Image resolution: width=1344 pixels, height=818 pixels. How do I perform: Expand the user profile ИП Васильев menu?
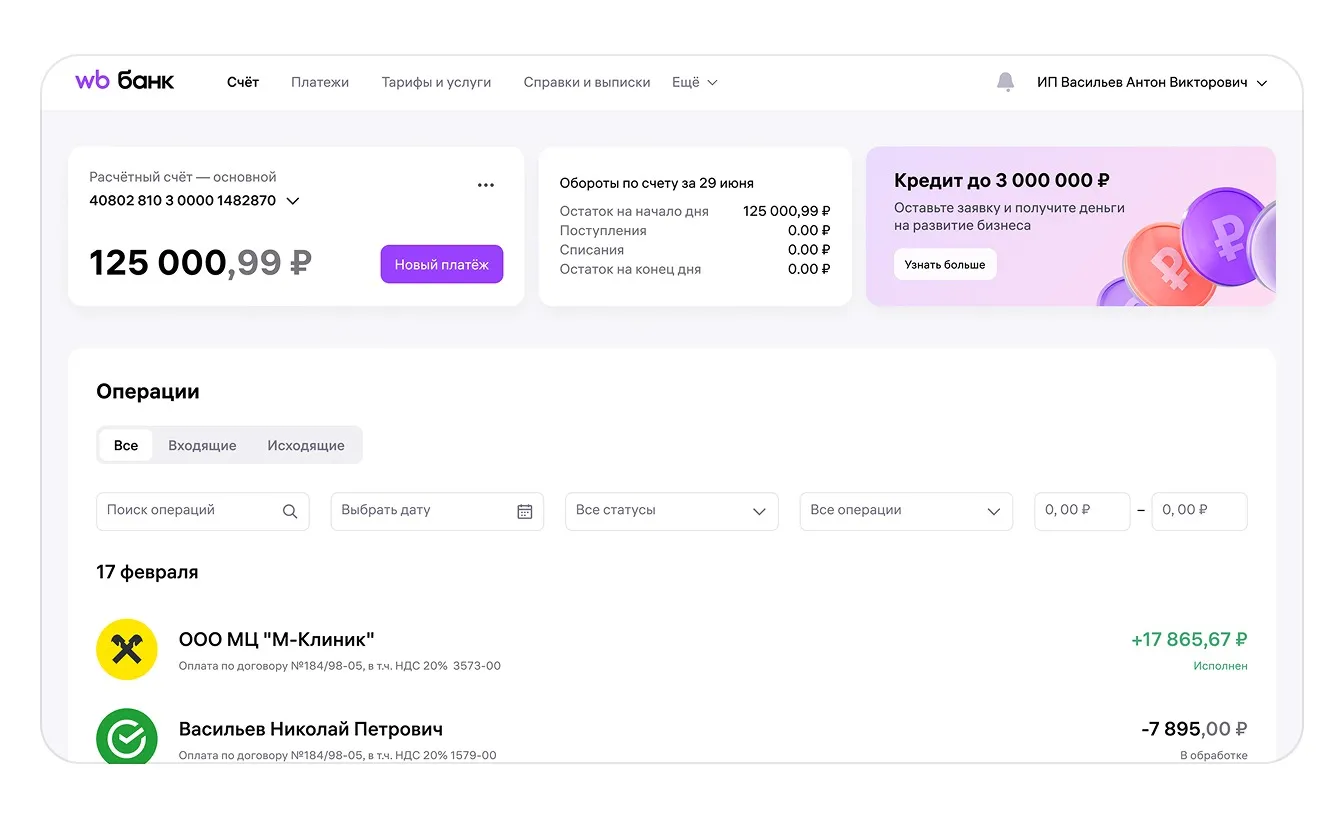1152,83
